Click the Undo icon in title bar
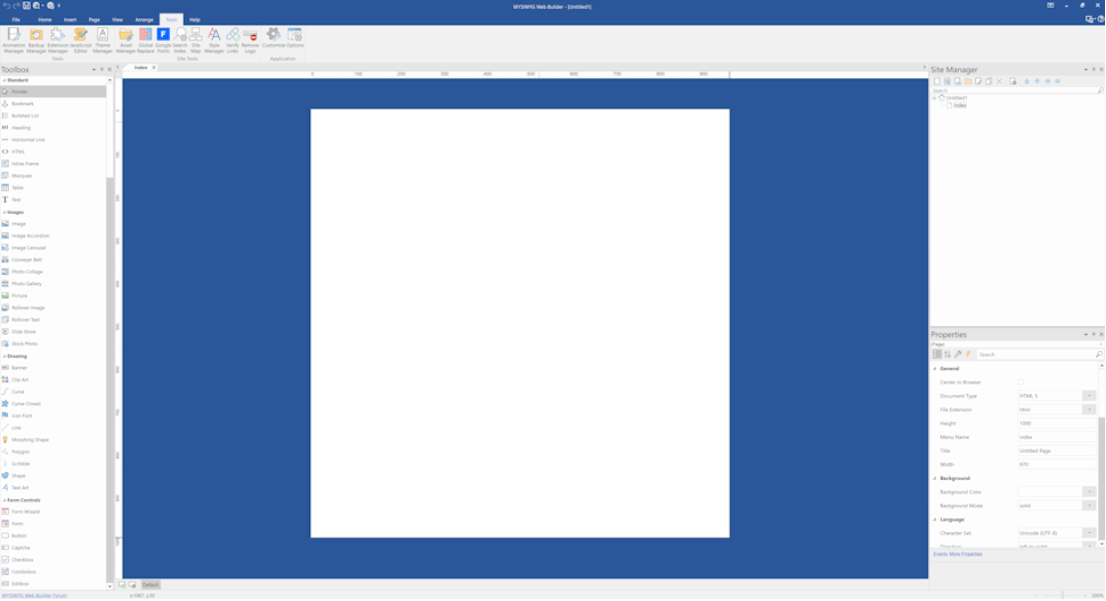 pyautogui.click(x=6, y=6)
